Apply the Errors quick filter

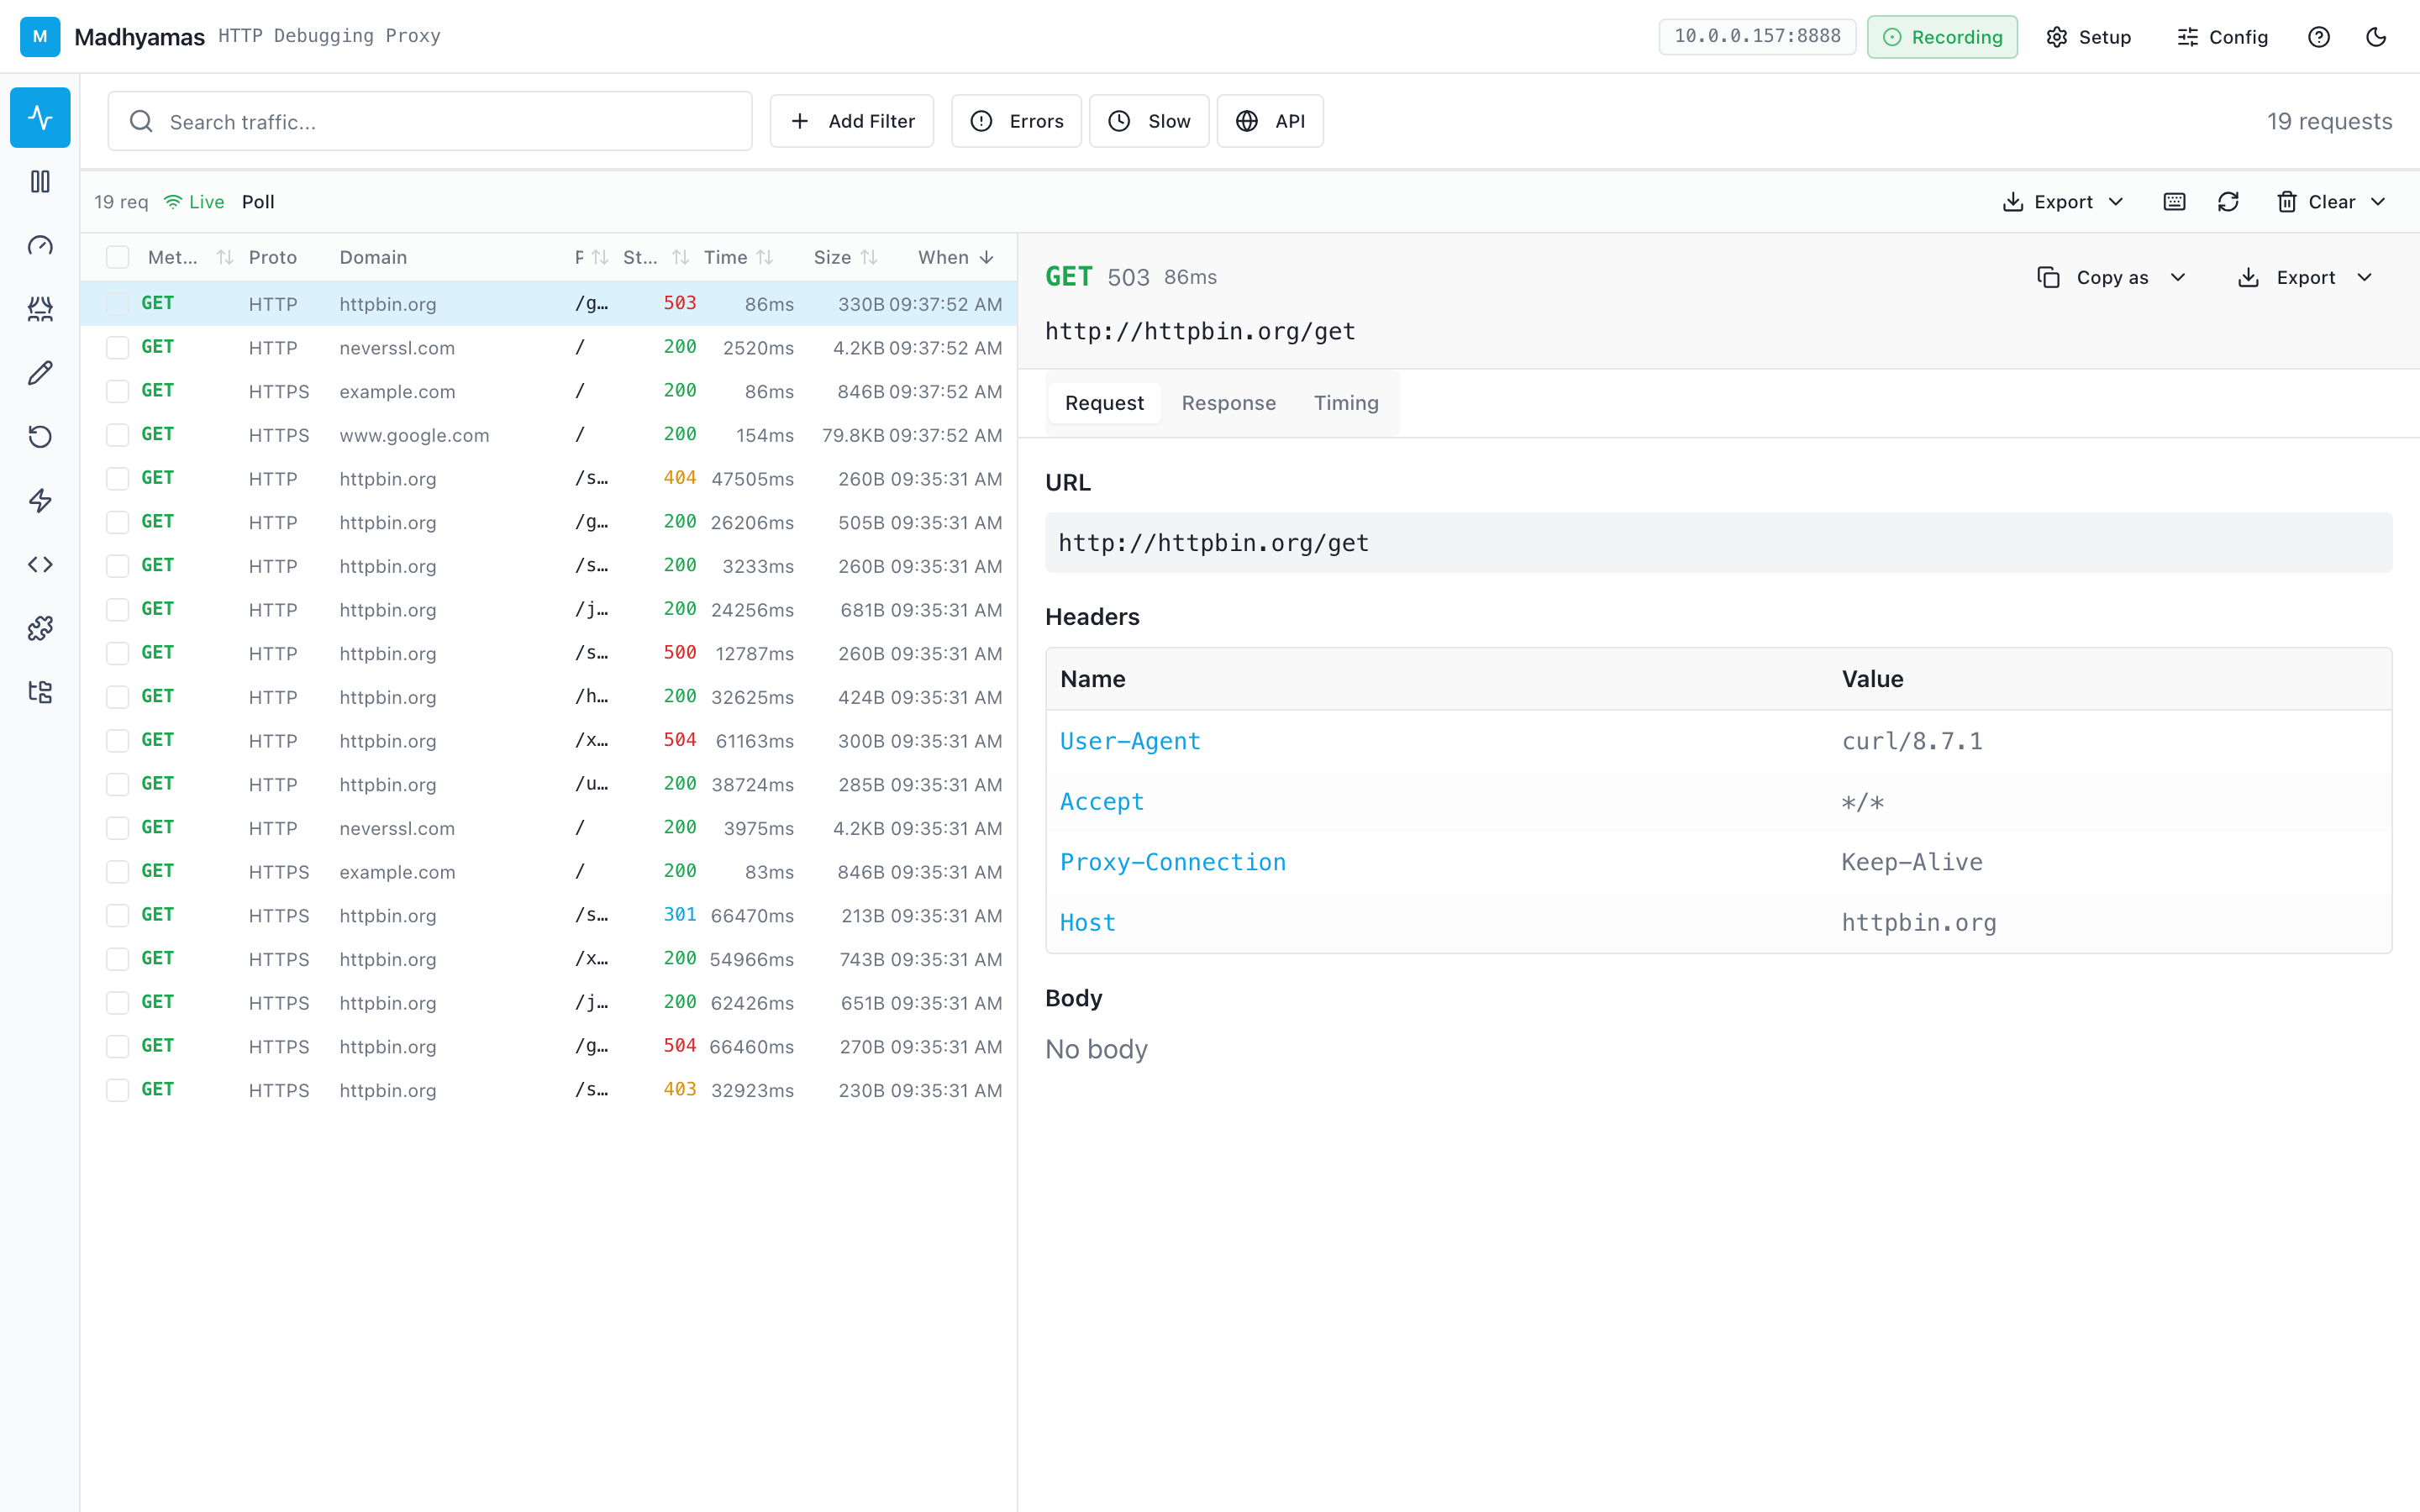[1016, 121]
